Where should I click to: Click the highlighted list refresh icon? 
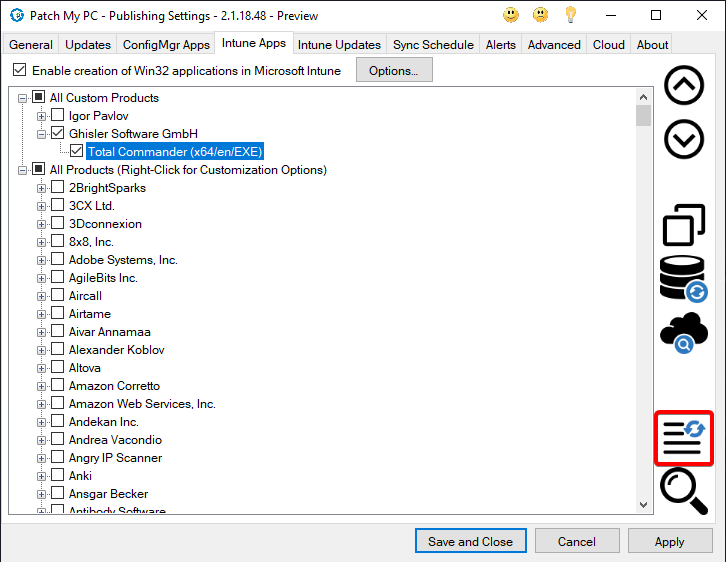684,437
